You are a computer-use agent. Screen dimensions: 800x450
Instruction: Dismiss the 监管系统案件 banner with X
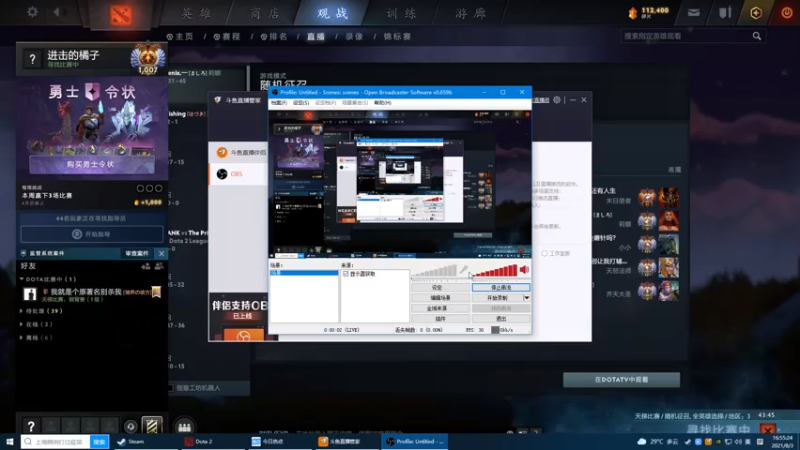pos(162,254)
